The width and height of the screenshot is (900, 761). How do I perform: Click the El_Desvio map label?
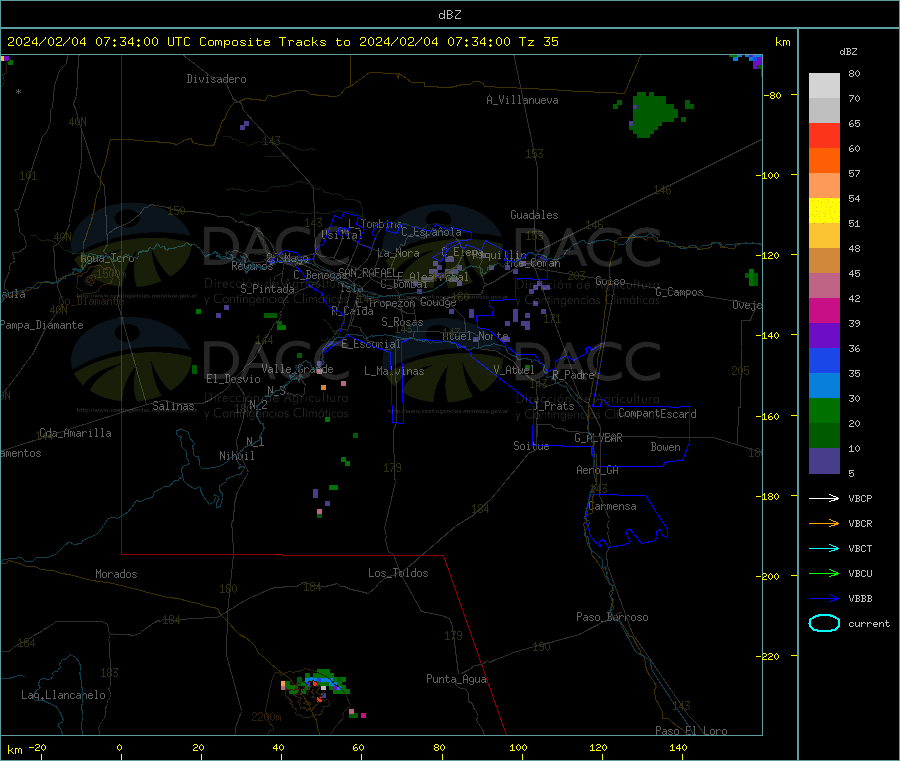point(233,379)
